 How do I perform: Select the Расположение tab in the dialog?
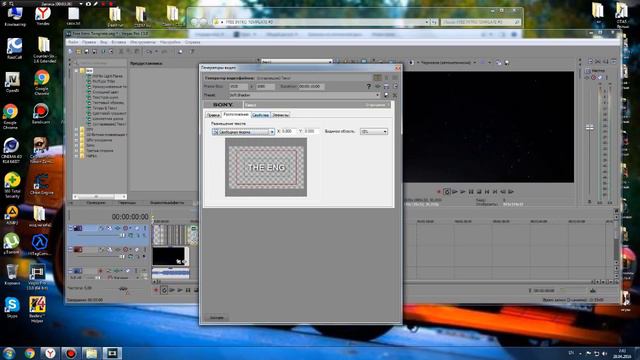236,115
